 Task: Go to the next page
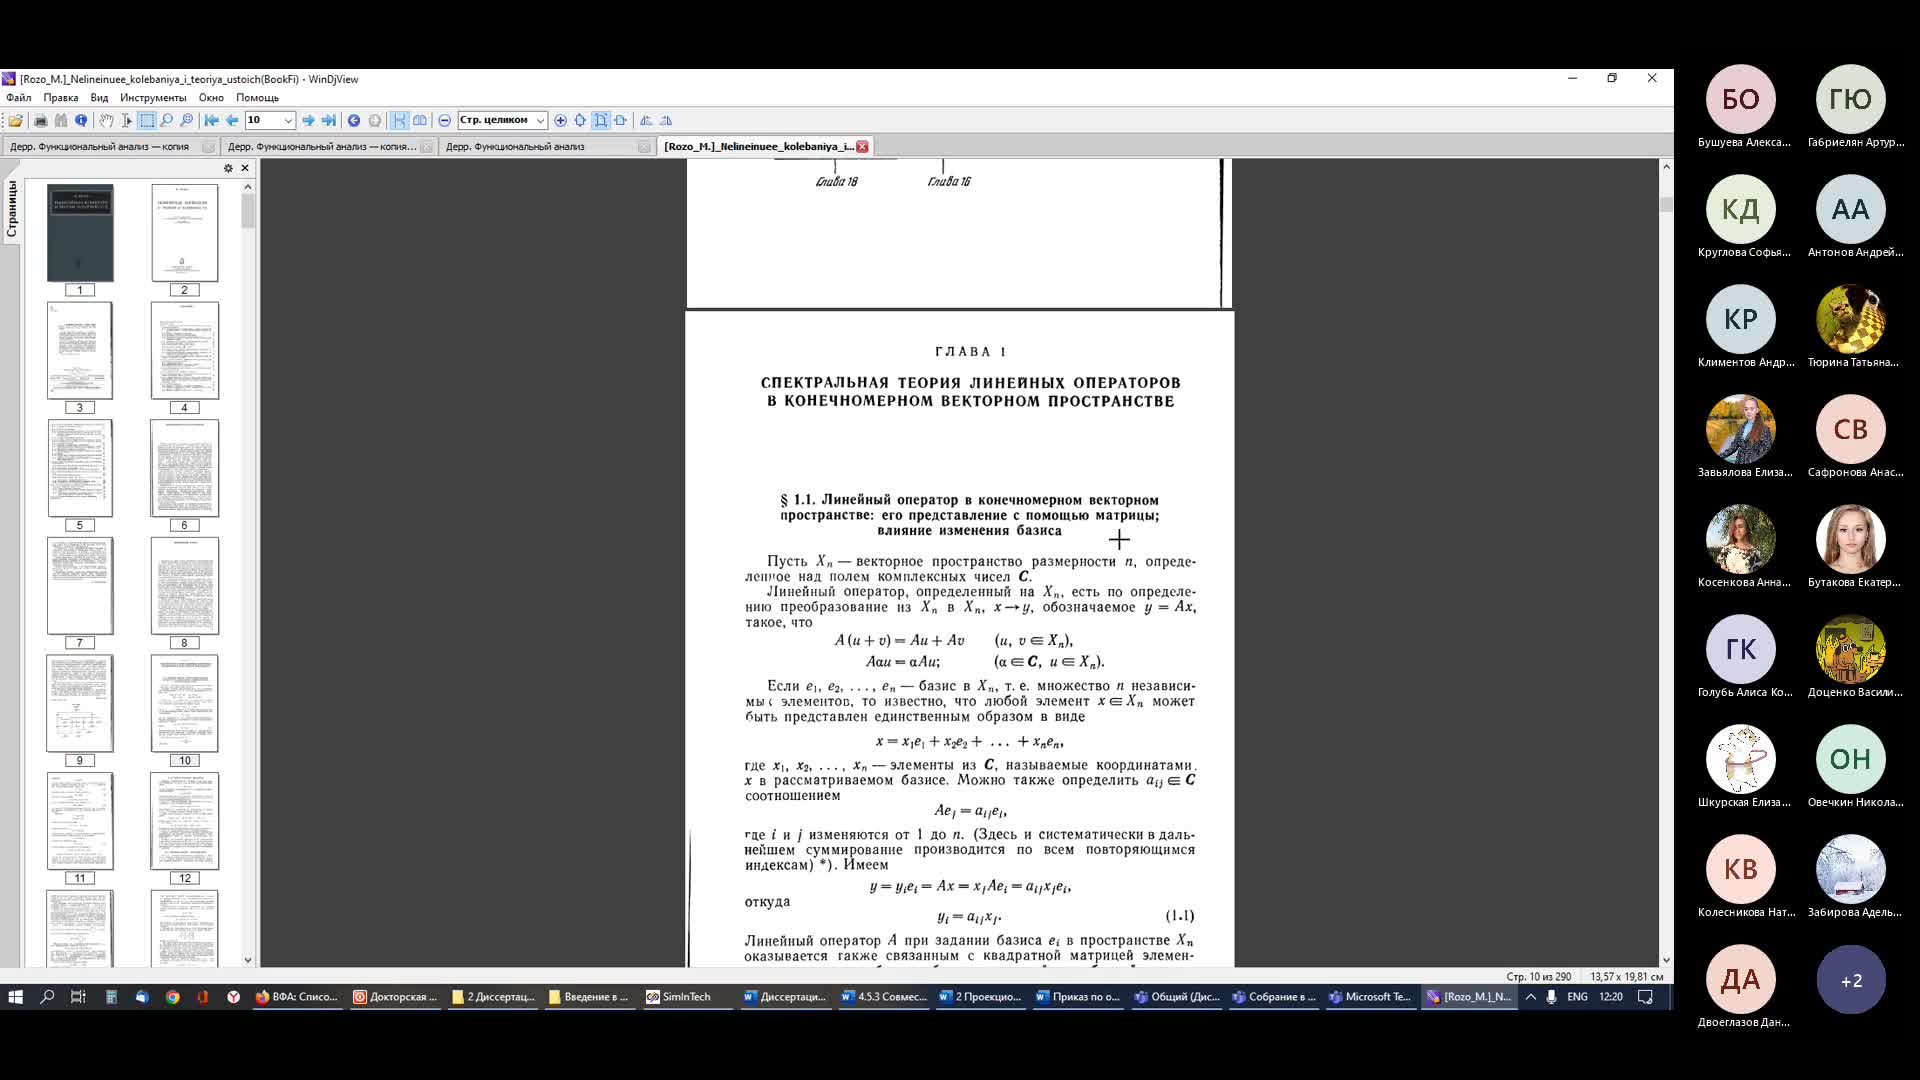[309, 120]
